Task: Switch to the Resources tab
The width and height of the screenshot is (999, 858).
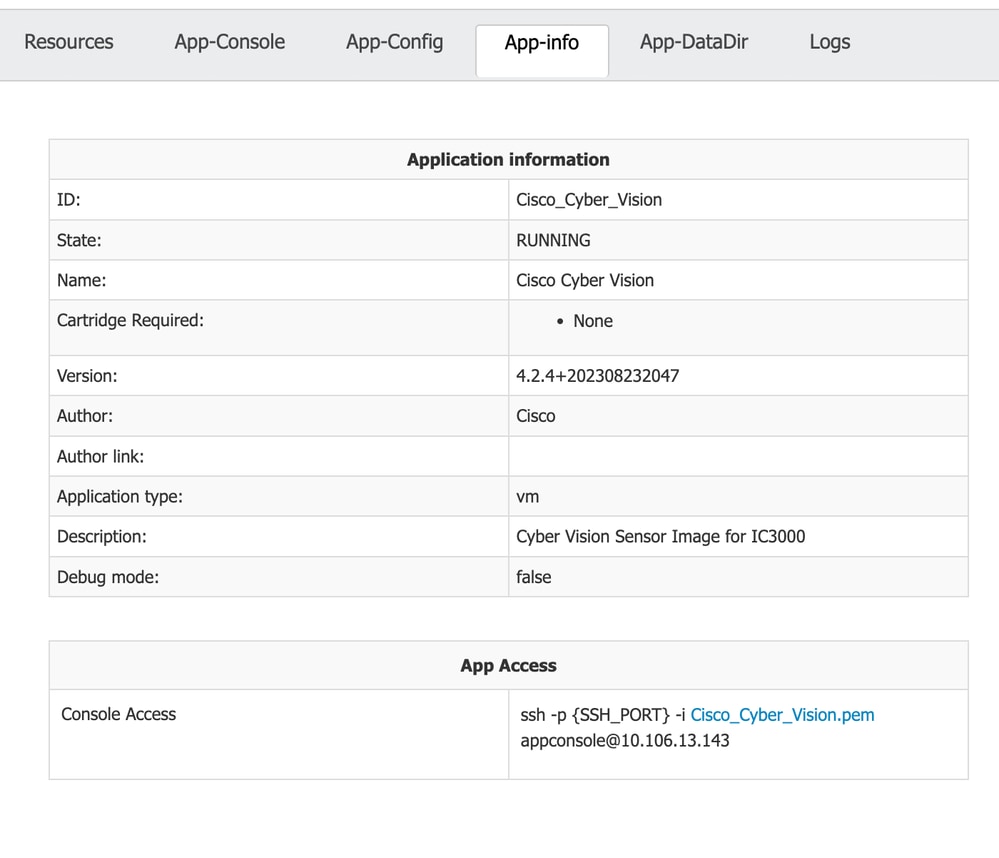Action: click(69, 42)
